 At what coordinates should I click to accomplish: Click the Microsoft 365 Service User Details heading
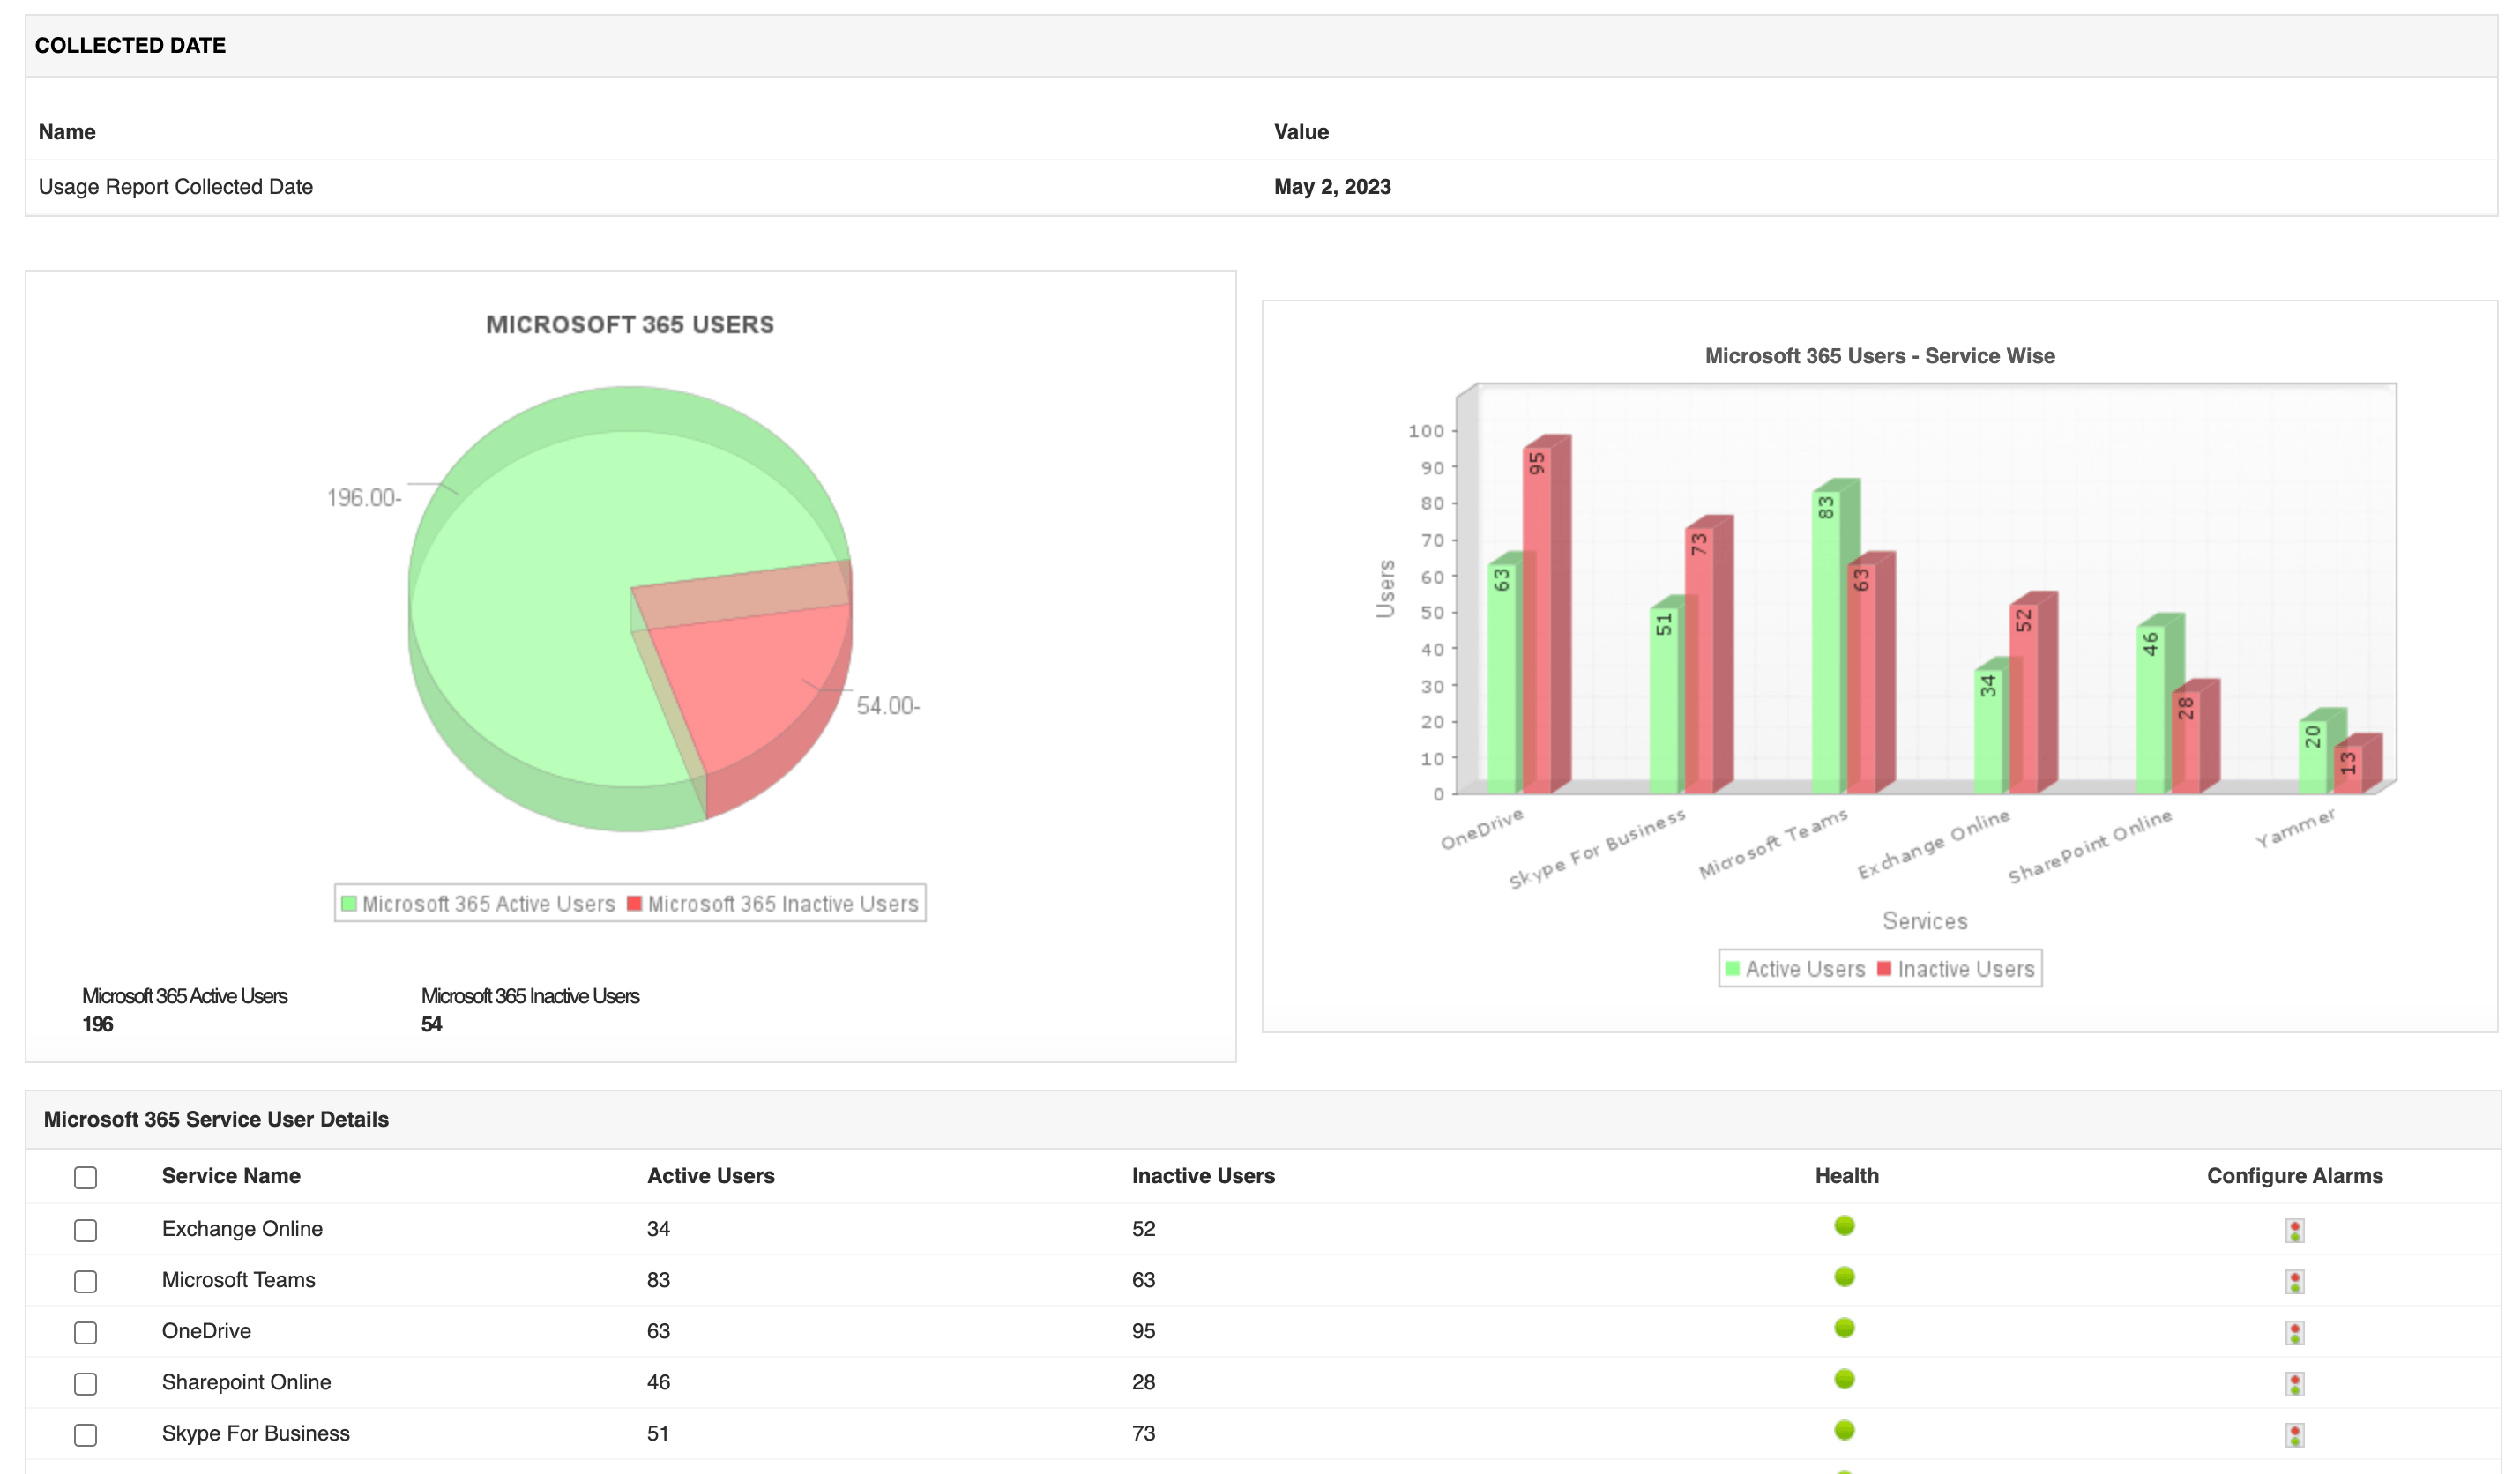pyautogui.click(x=216, y=1119)
